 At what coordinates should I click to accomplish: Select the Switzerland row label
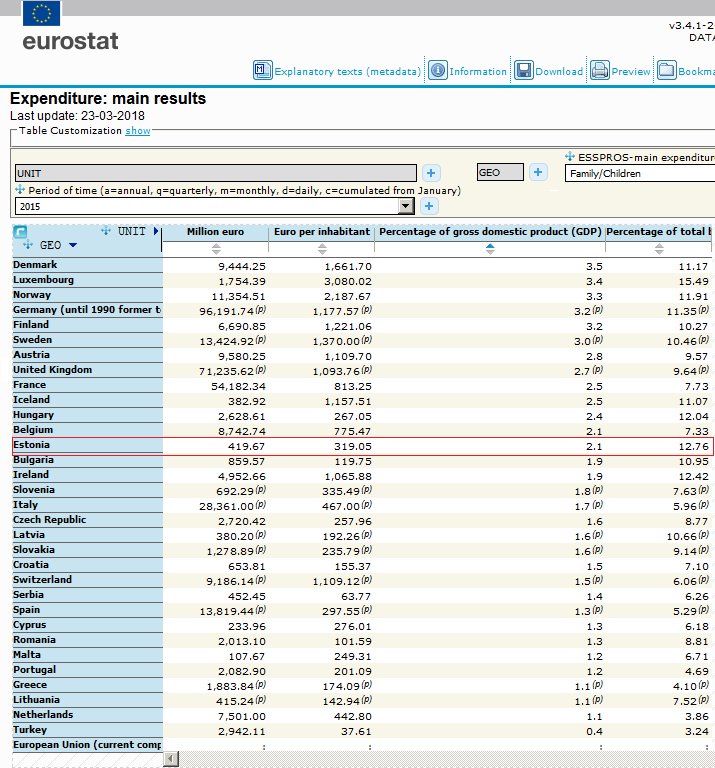(42, 580)
